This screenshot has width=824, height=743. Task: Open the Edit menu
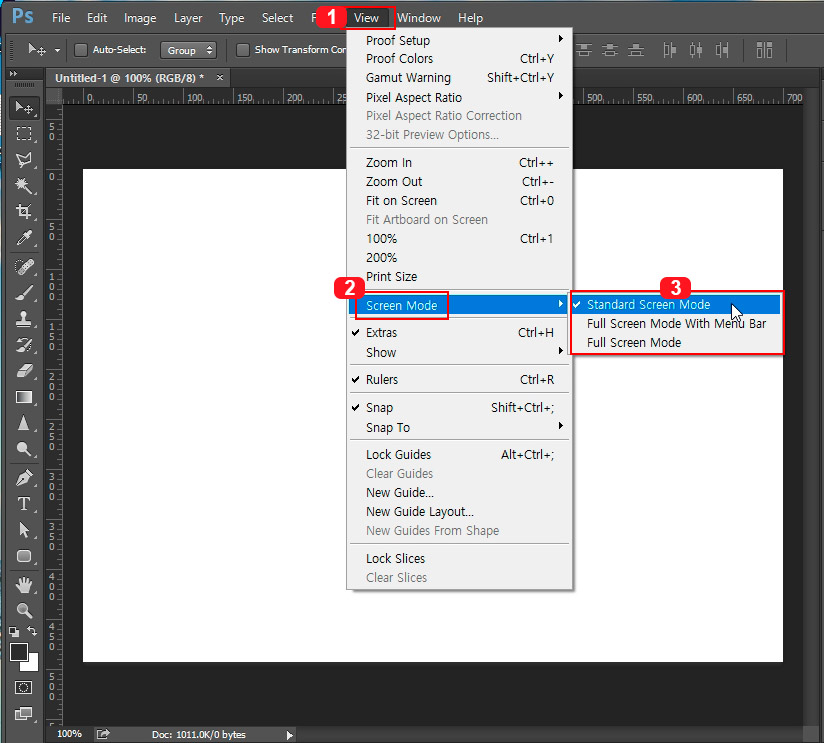(97, 18)
